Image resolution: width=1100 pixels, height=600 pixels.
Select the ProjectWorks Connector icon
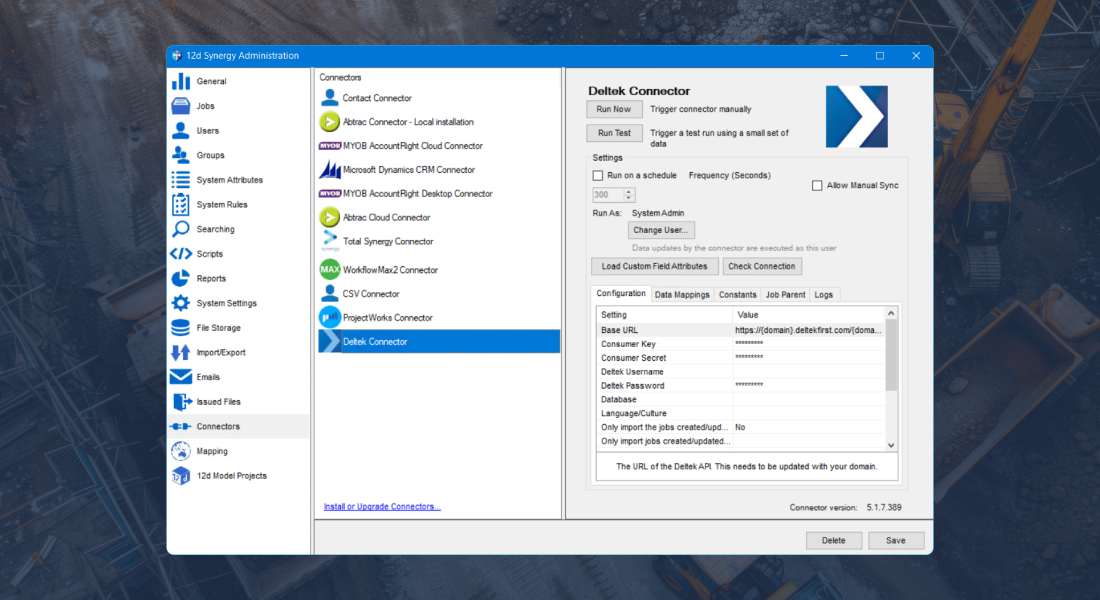[329, 318]
